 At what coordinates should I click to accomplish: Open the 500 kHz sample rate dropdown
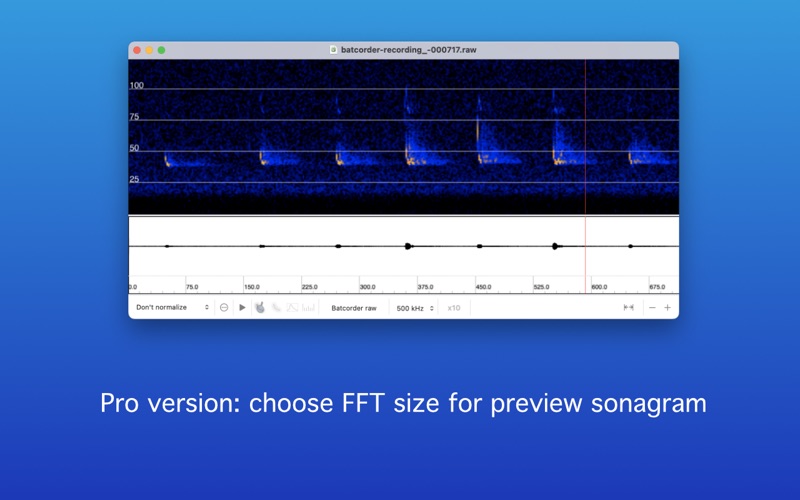pos(415,308)
